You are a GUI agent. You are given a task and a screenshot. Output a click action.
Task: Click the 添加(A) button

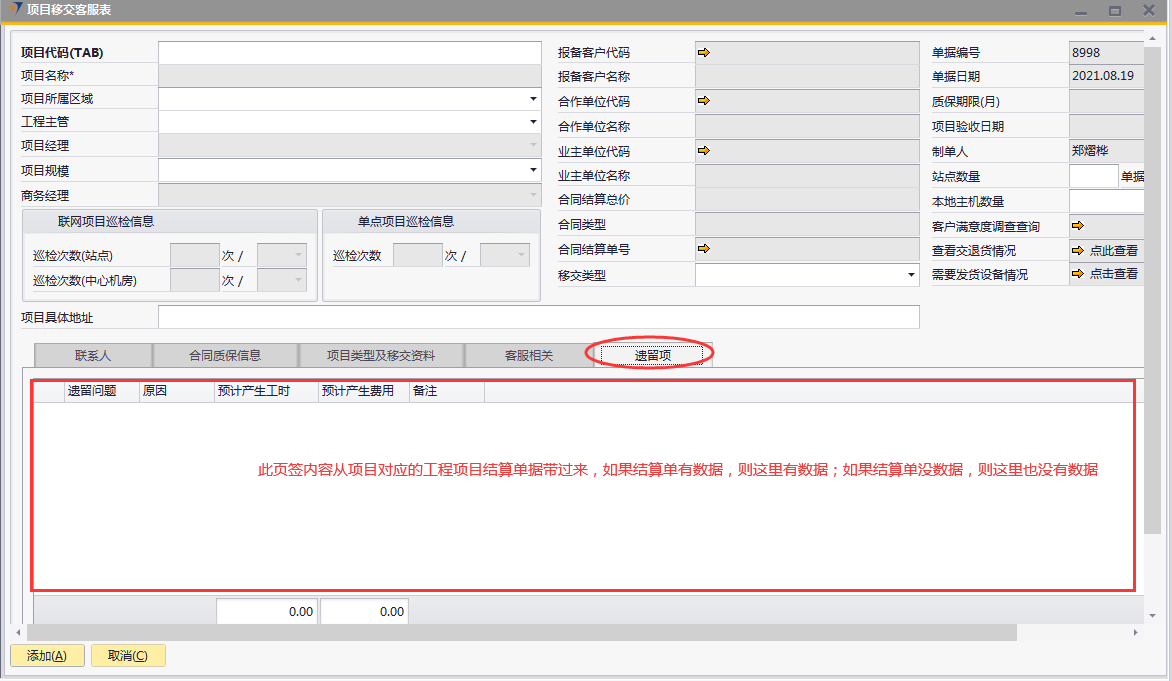pyautogui.click(x=47, y=656)
